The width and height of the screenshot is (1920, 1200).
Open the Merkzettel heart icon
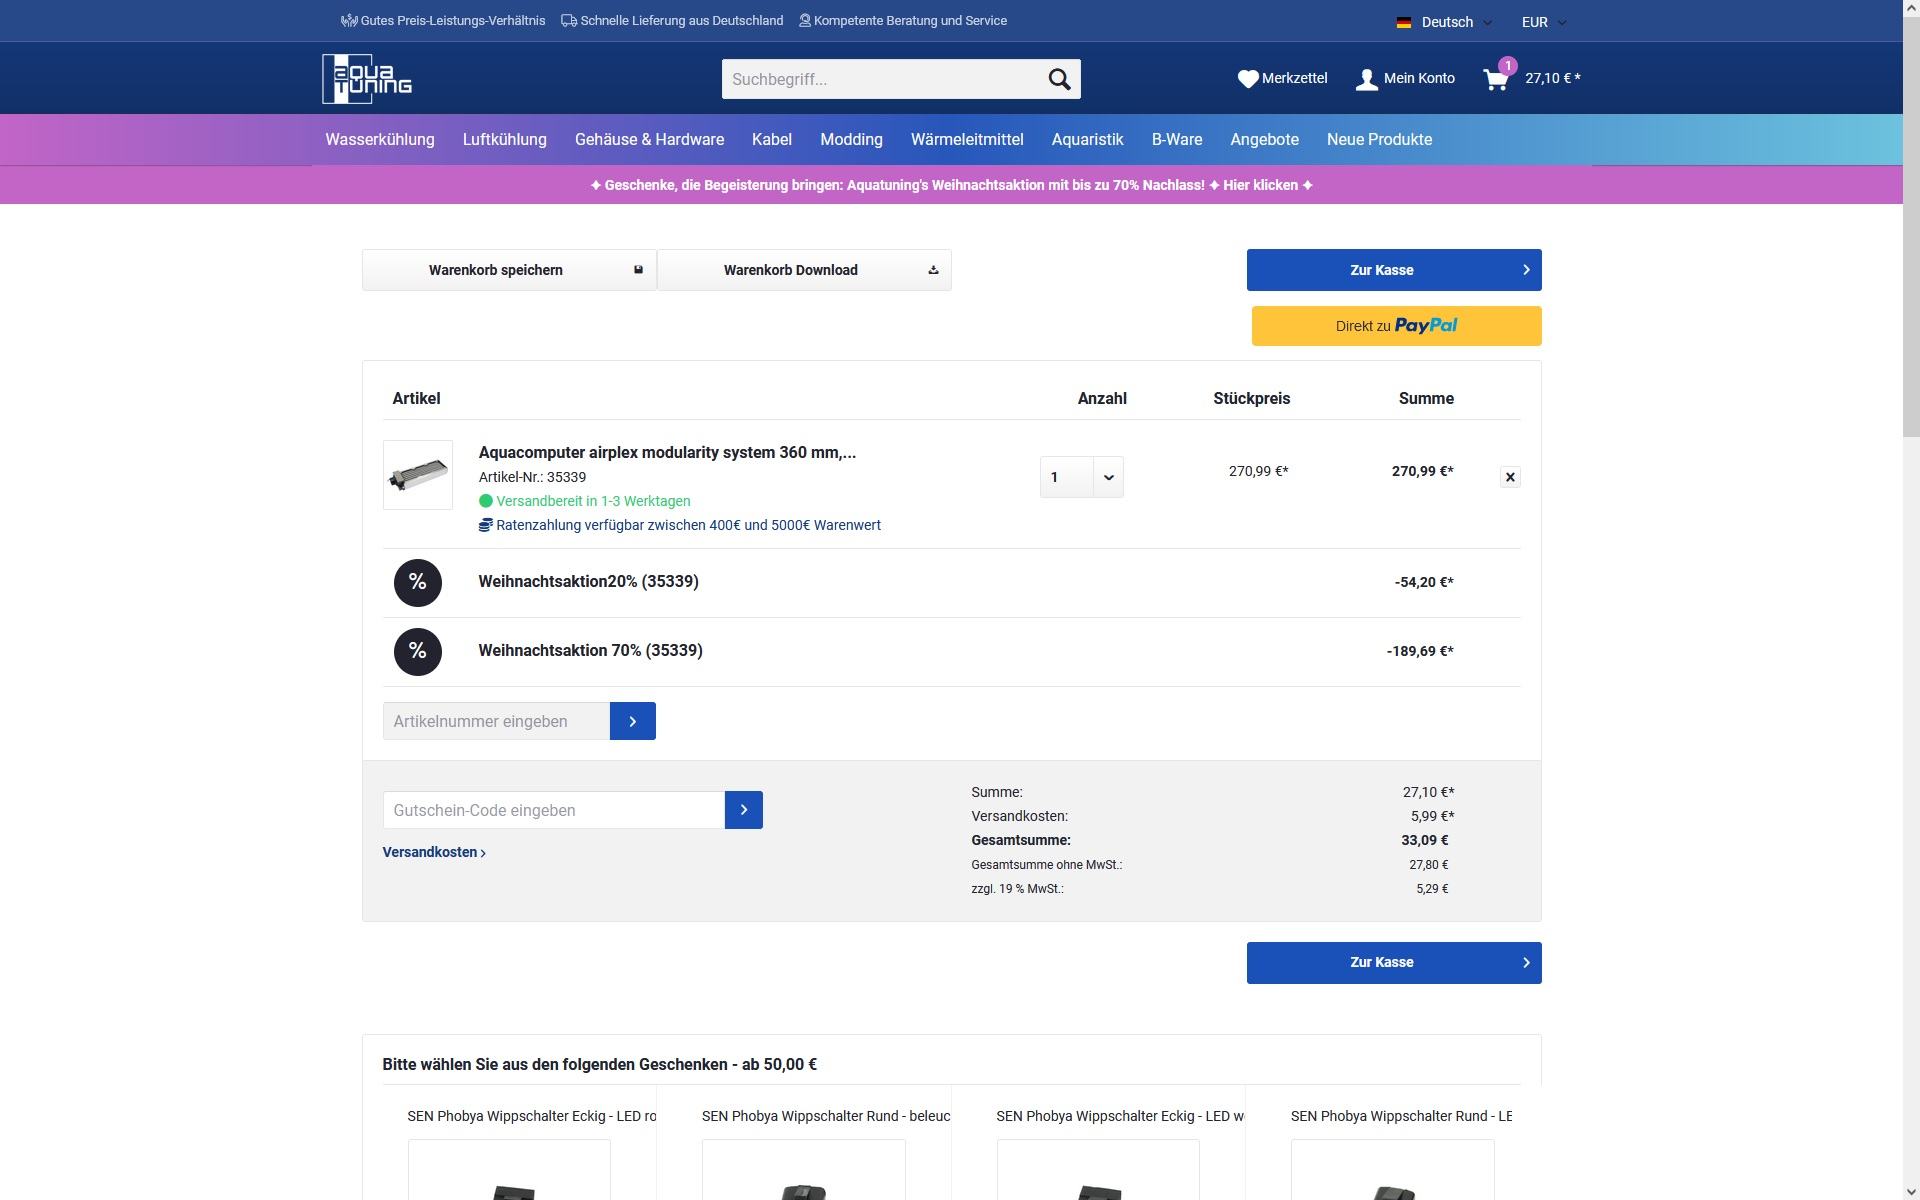(1247, 79)
